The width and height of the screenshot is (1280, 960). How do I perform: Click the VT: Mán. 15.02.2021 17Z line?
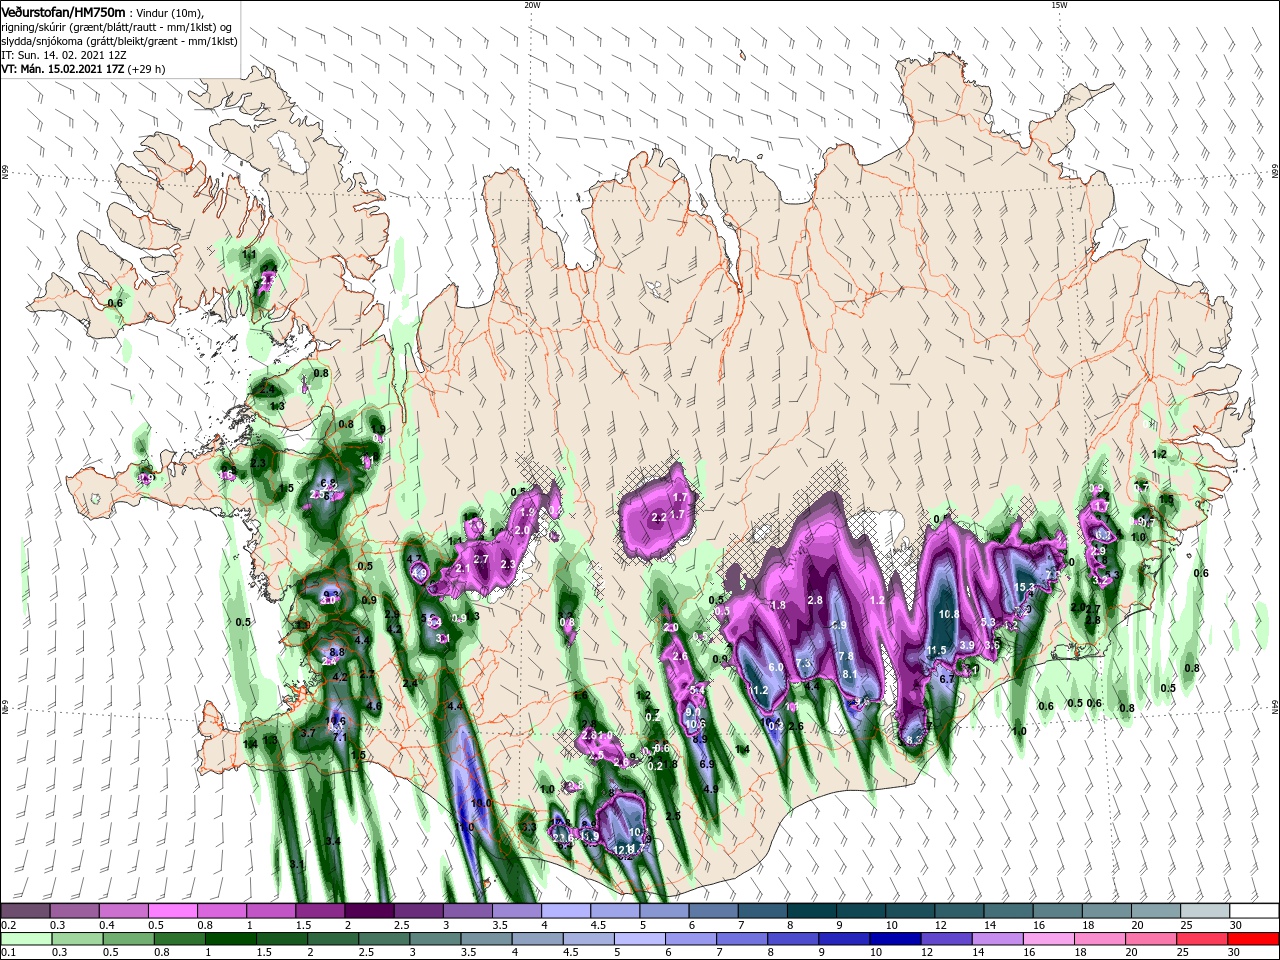click(x=84, y=69)
